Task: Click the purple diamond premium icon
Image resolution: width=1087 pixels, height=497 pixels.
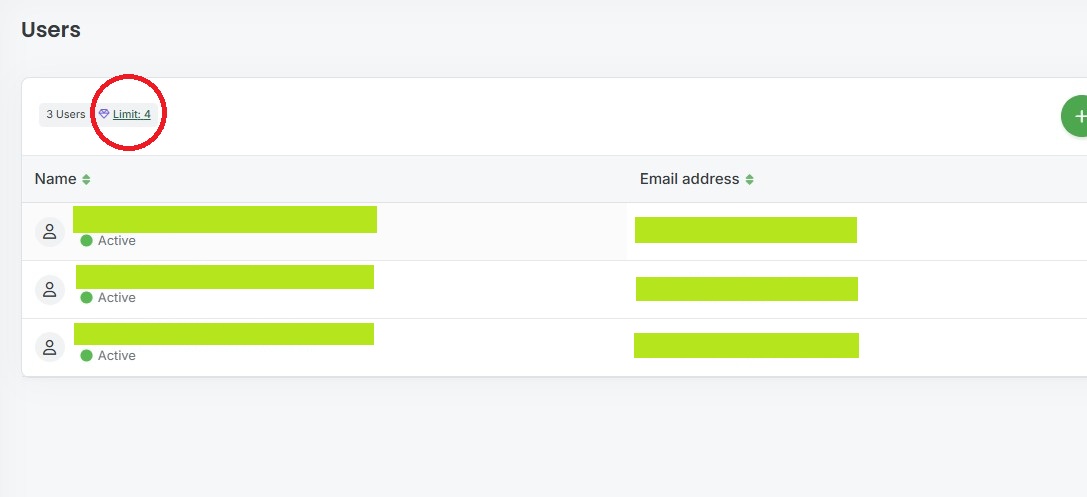Action: pyautogui.click(x=104, y=114)
